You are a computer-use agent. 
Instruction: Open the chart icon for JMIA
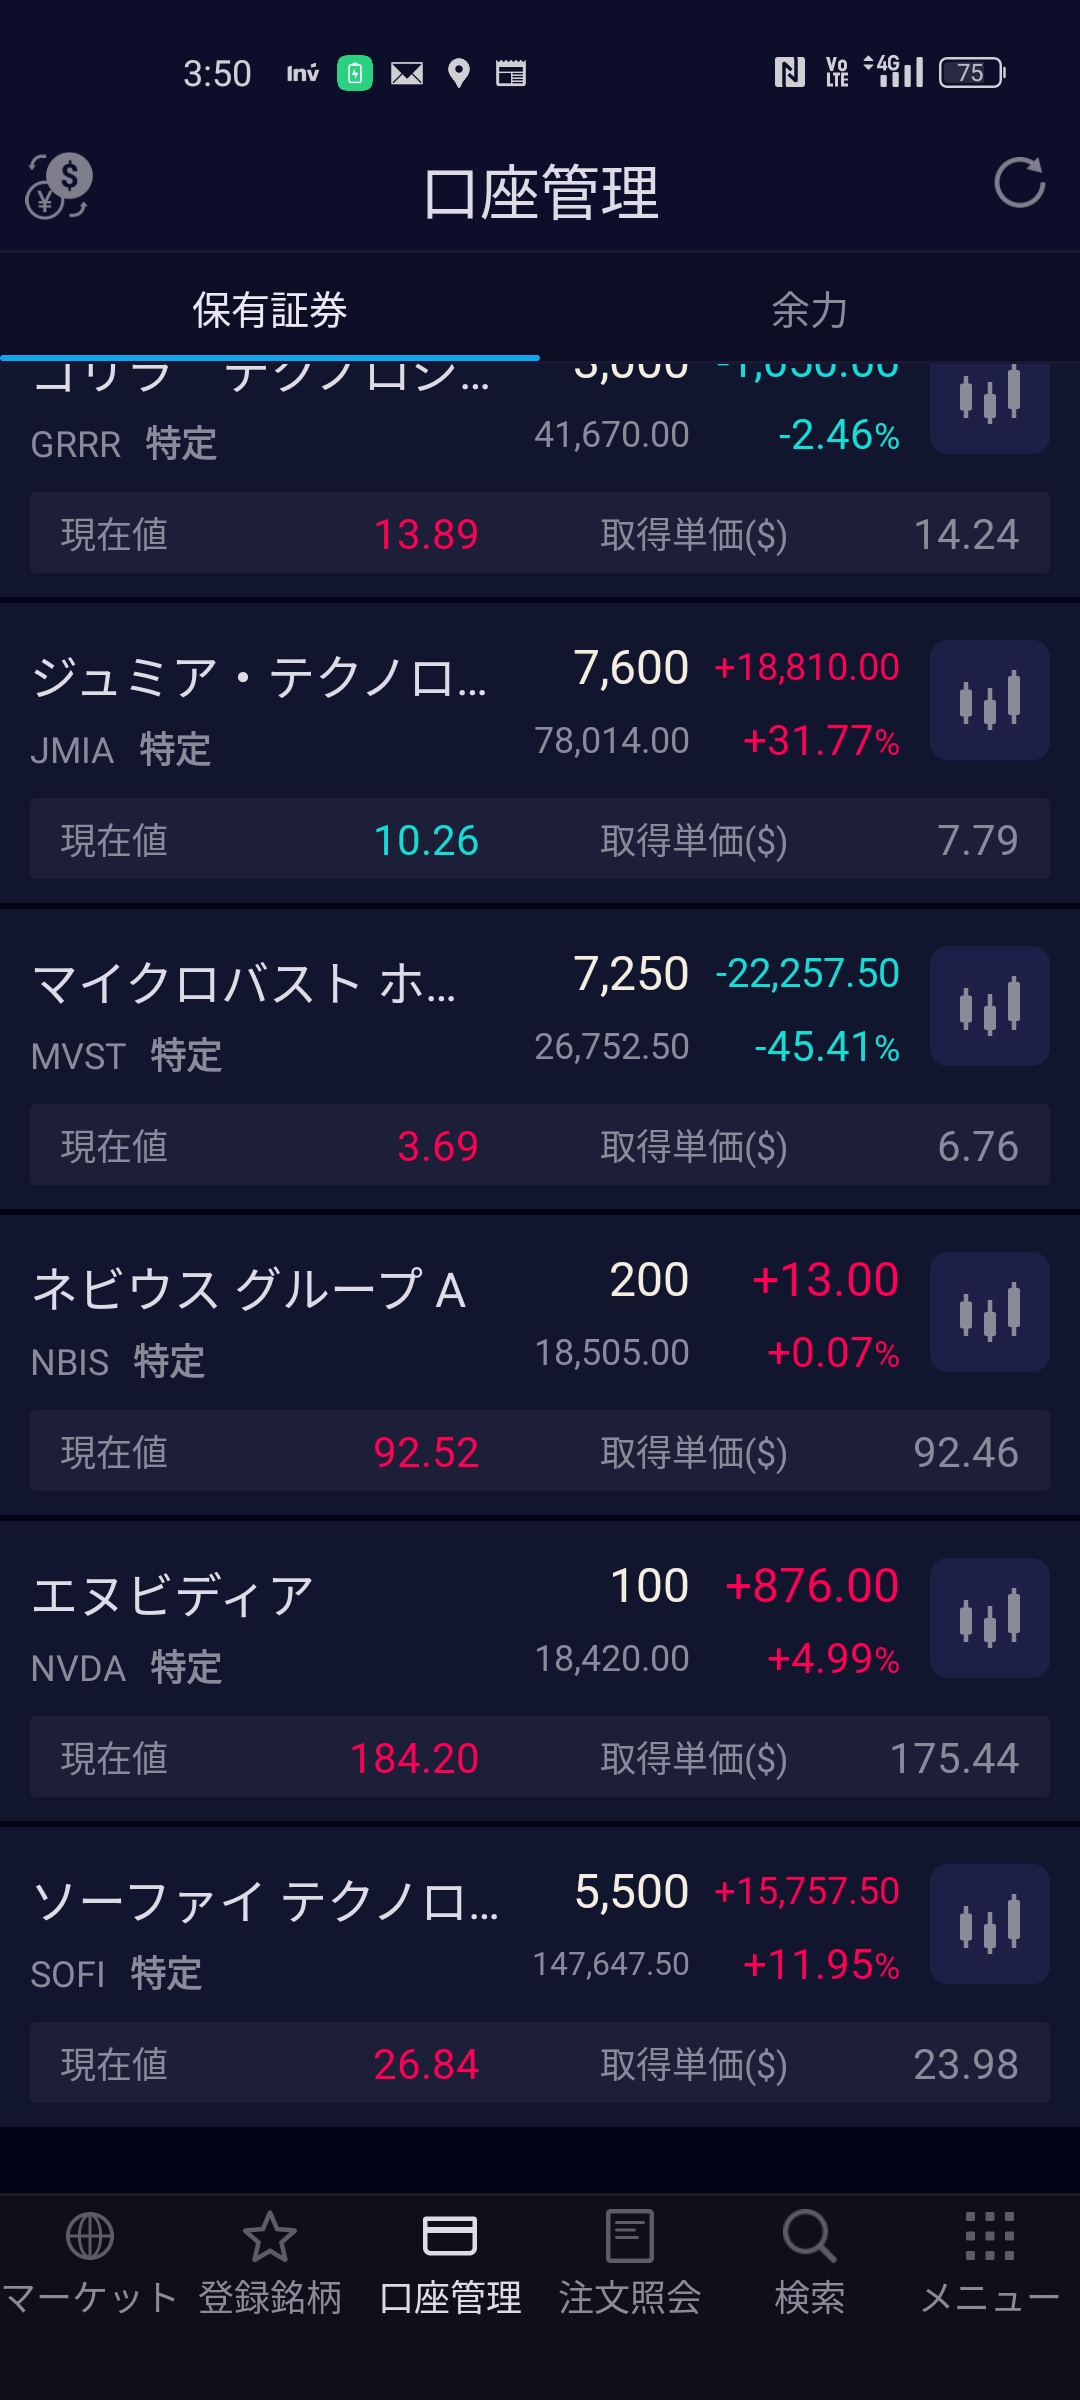click(x=989, y=700)
